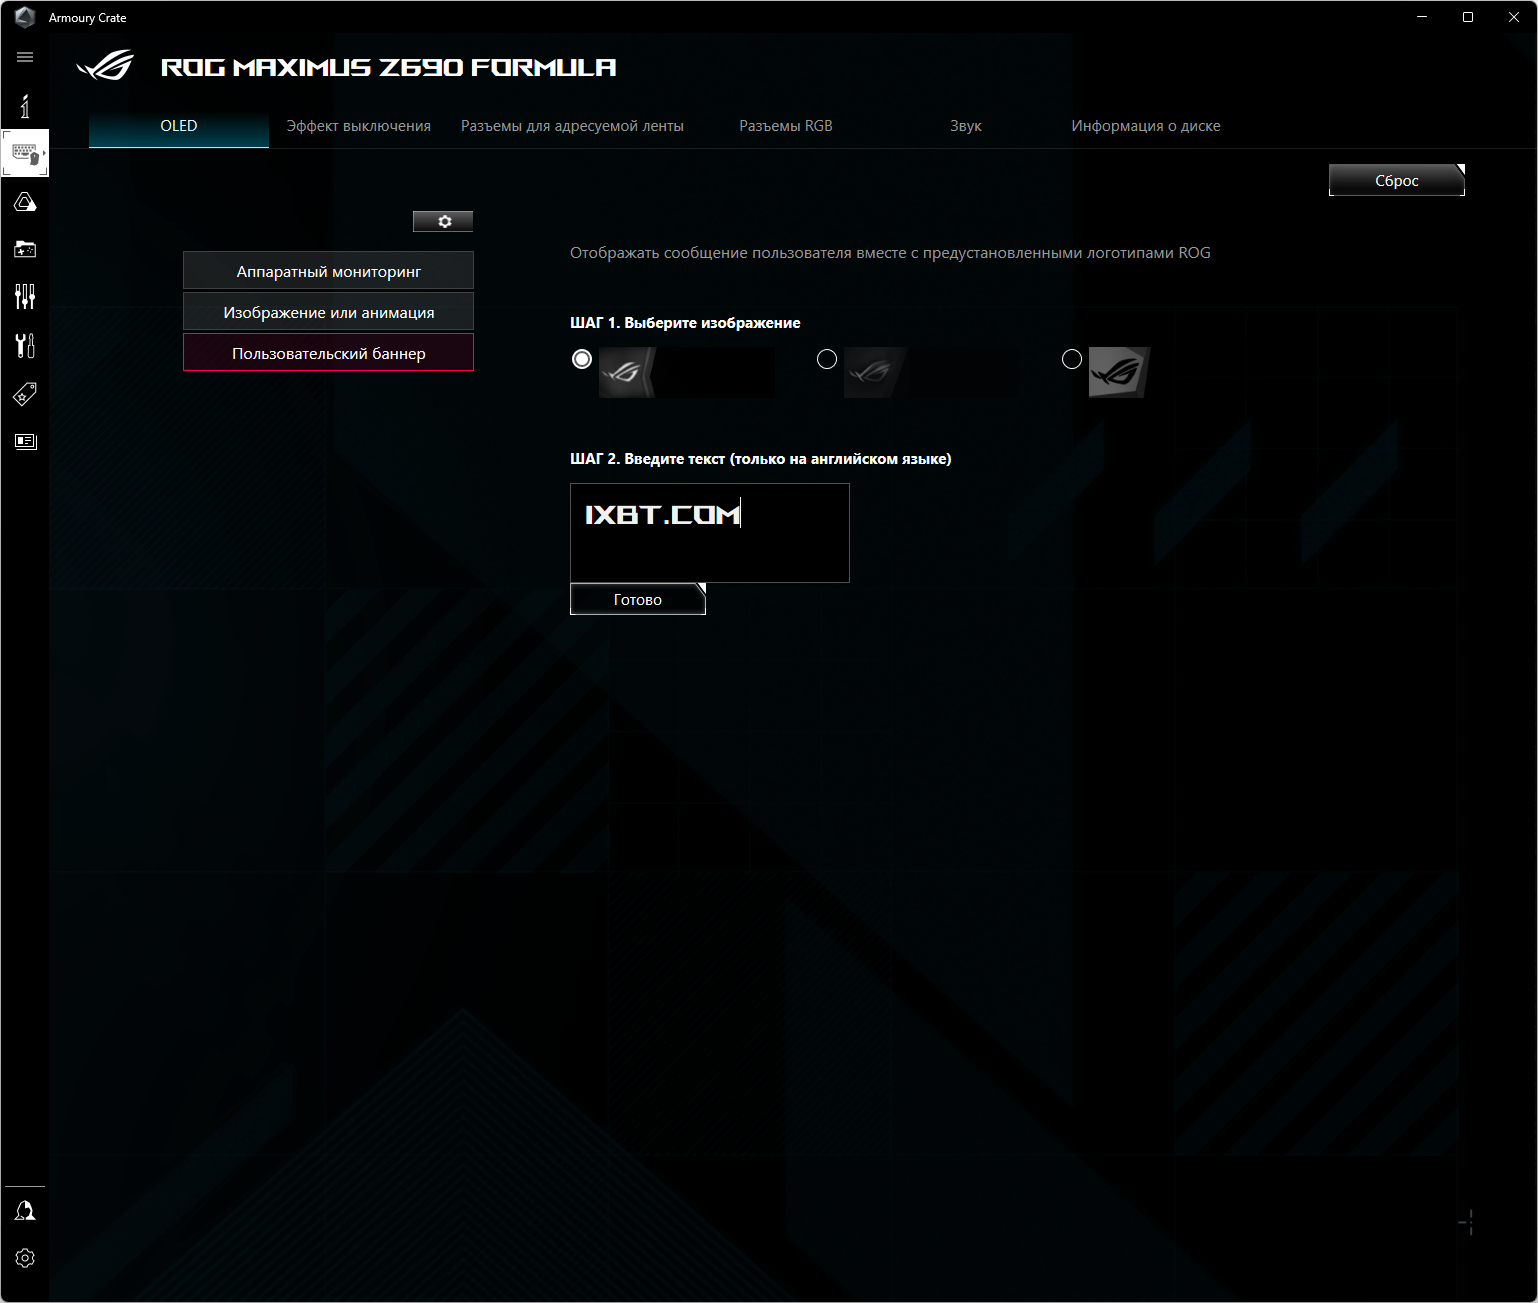This screenshot has height=1303, width=1538.
Task: Select Изображение или анимация mode
Action: click(x=328, y=312)
